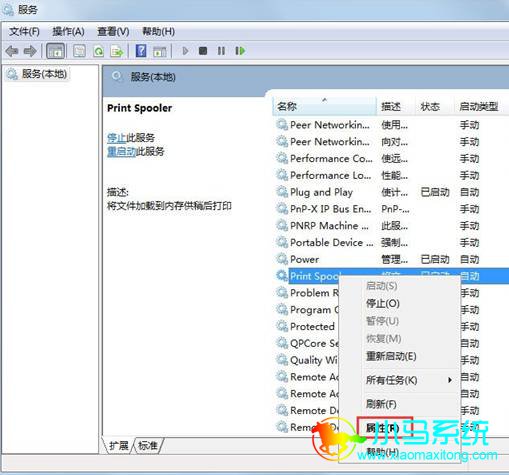Click the 已启动 status of Power
This screenshot has height=475, width=509.
pyautogui.click(x=435, y=259)
